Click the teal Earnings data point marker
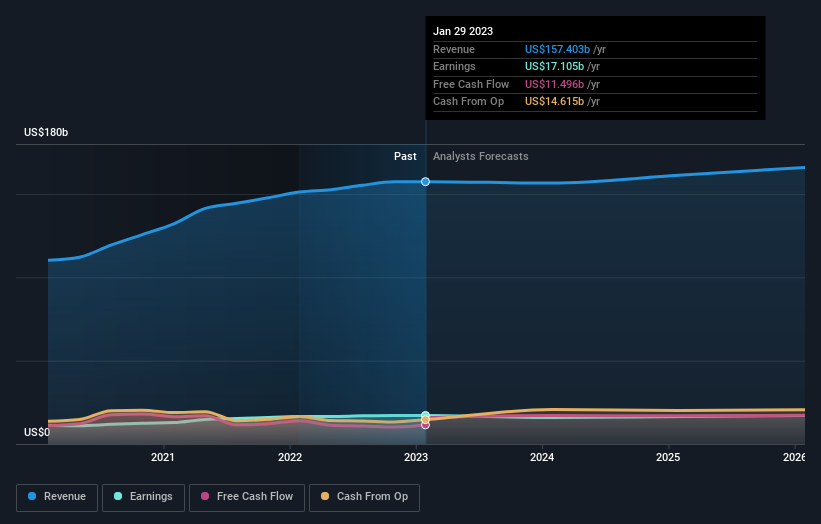821x524 pixels. click(425, 415)
